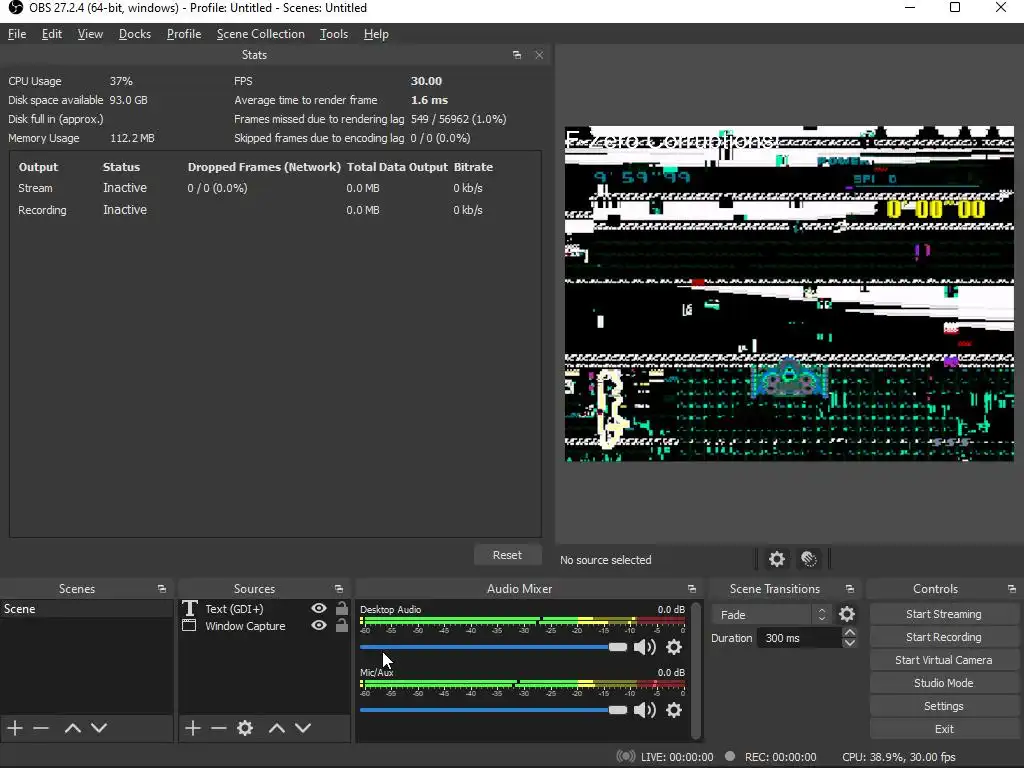Click the F-Zero preview canvas
Image resolution: width=1024 pixels, height=768 pixels.
[789, 294]
